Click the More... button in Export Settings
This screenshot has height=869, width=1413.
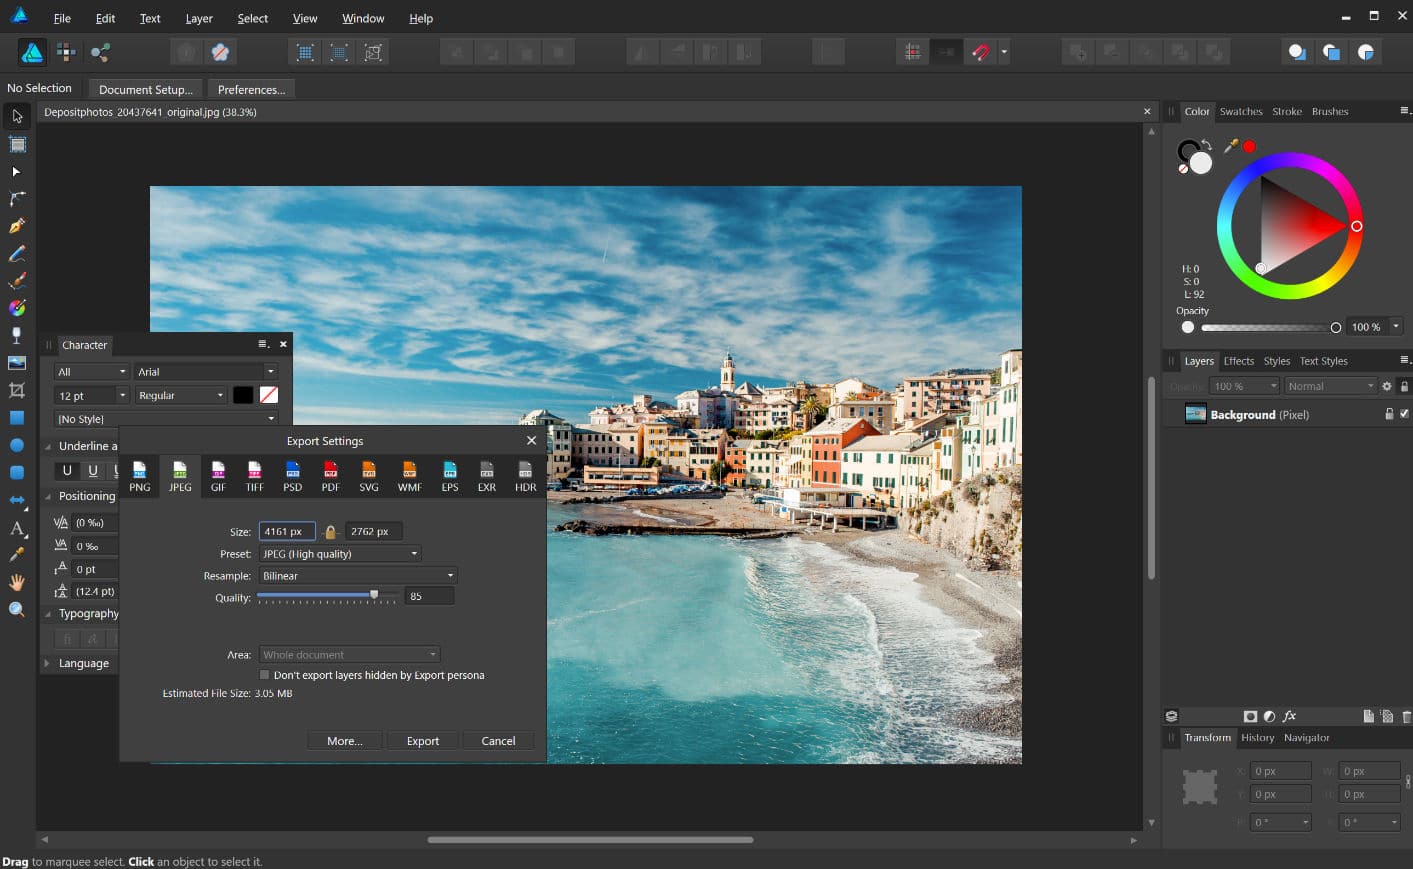[344, 740]
